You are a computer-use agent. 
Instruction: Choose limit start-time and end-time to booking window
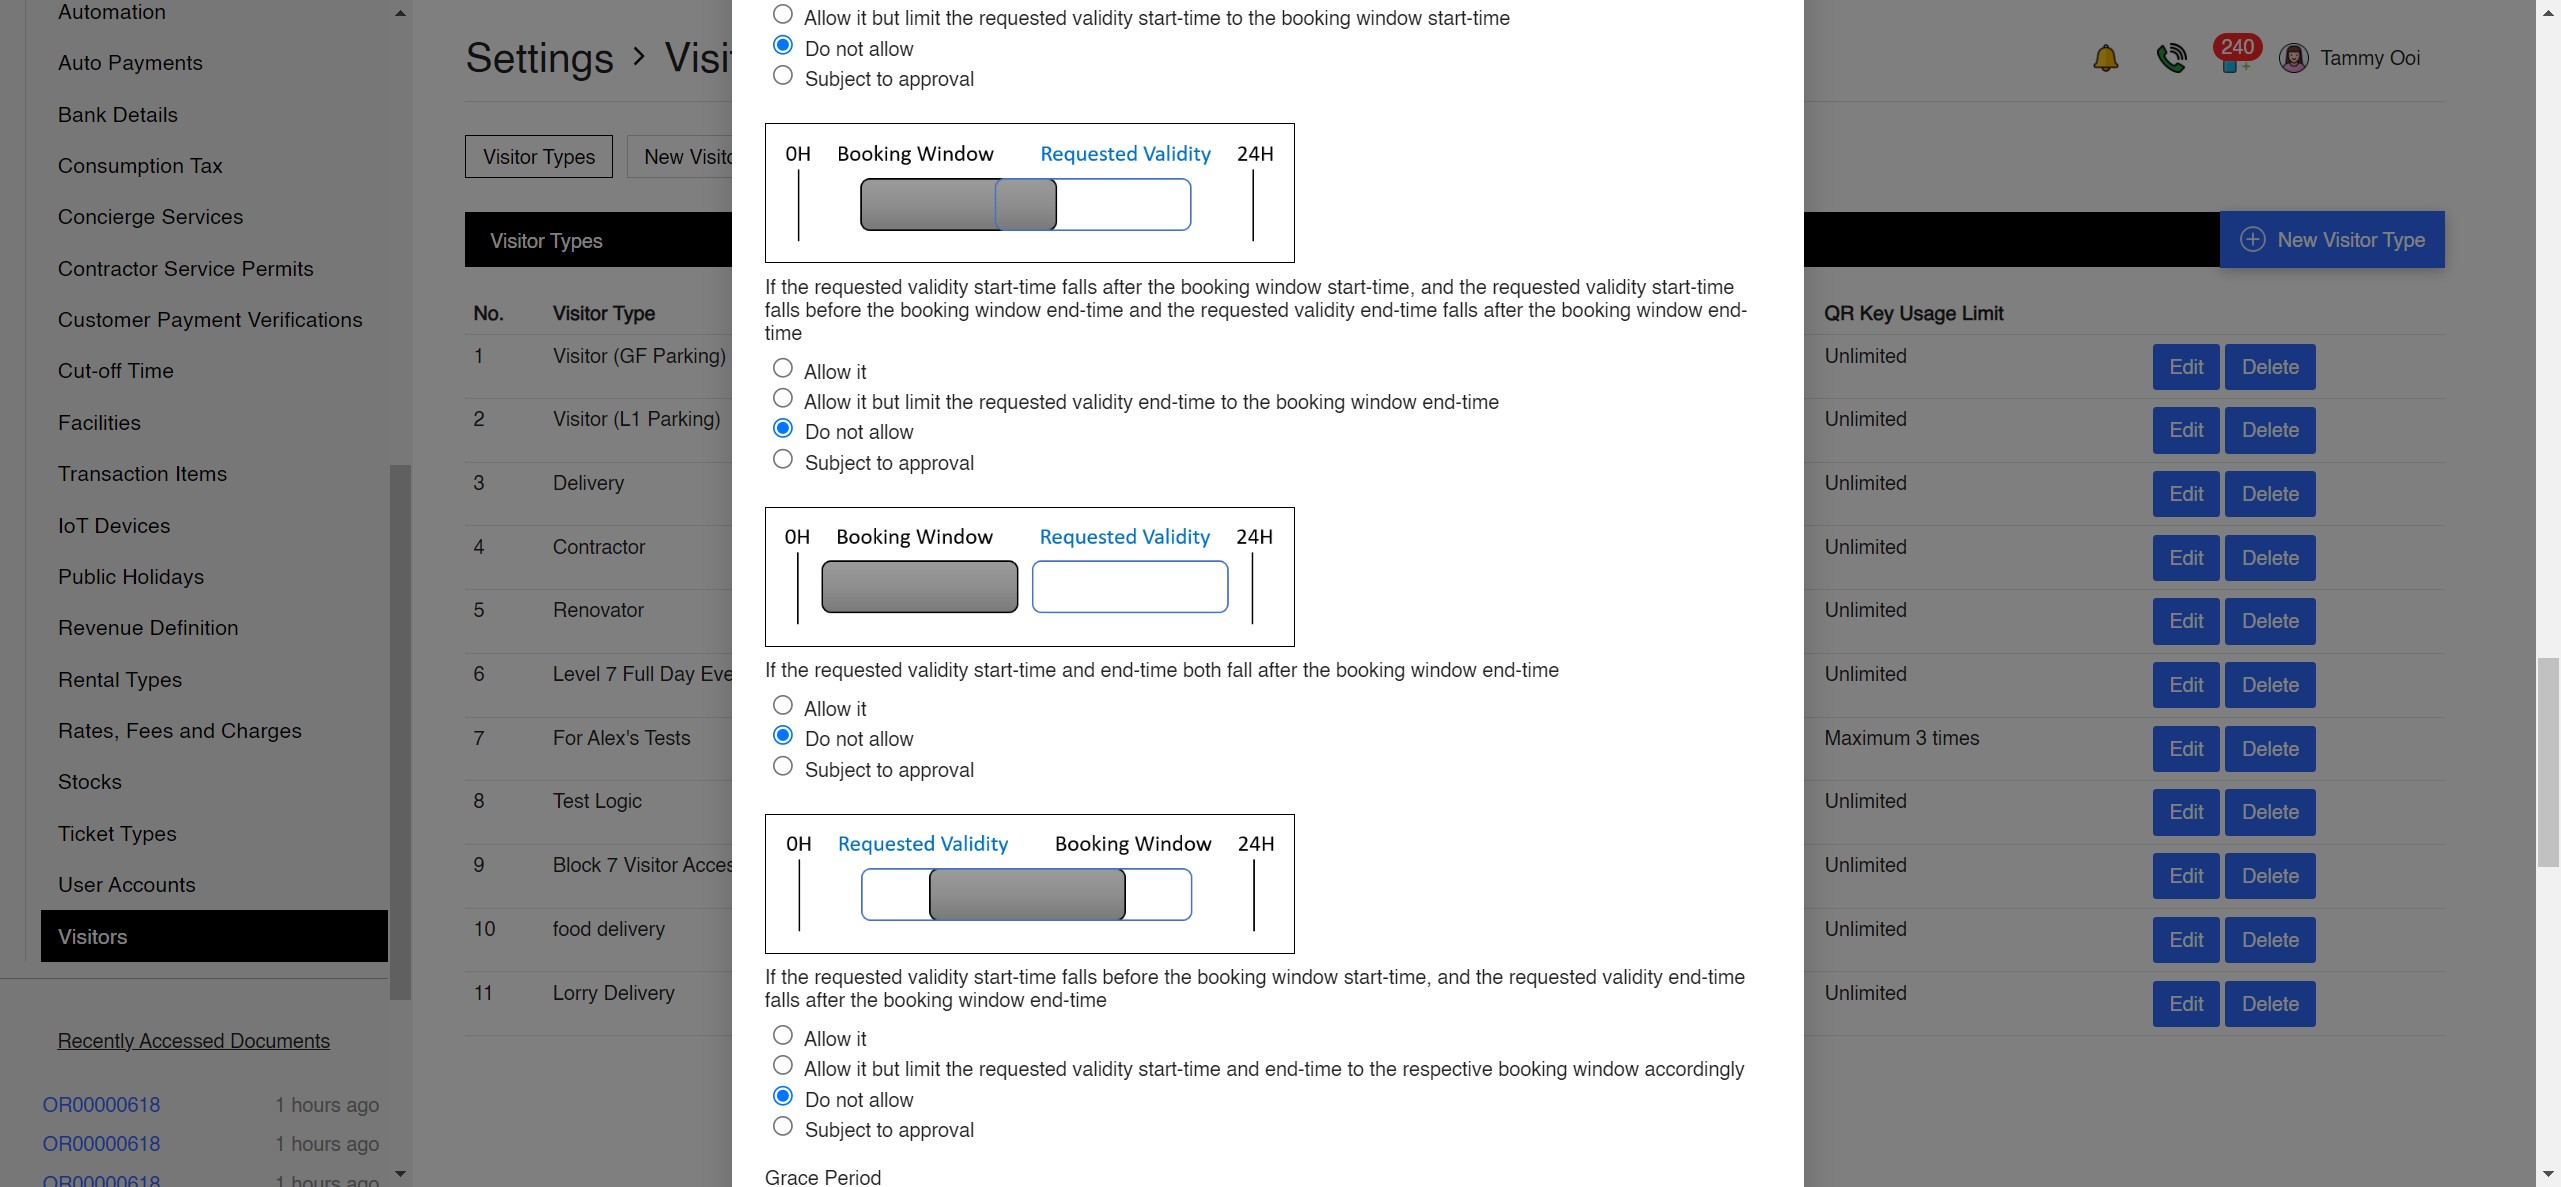pos(783,1066)
